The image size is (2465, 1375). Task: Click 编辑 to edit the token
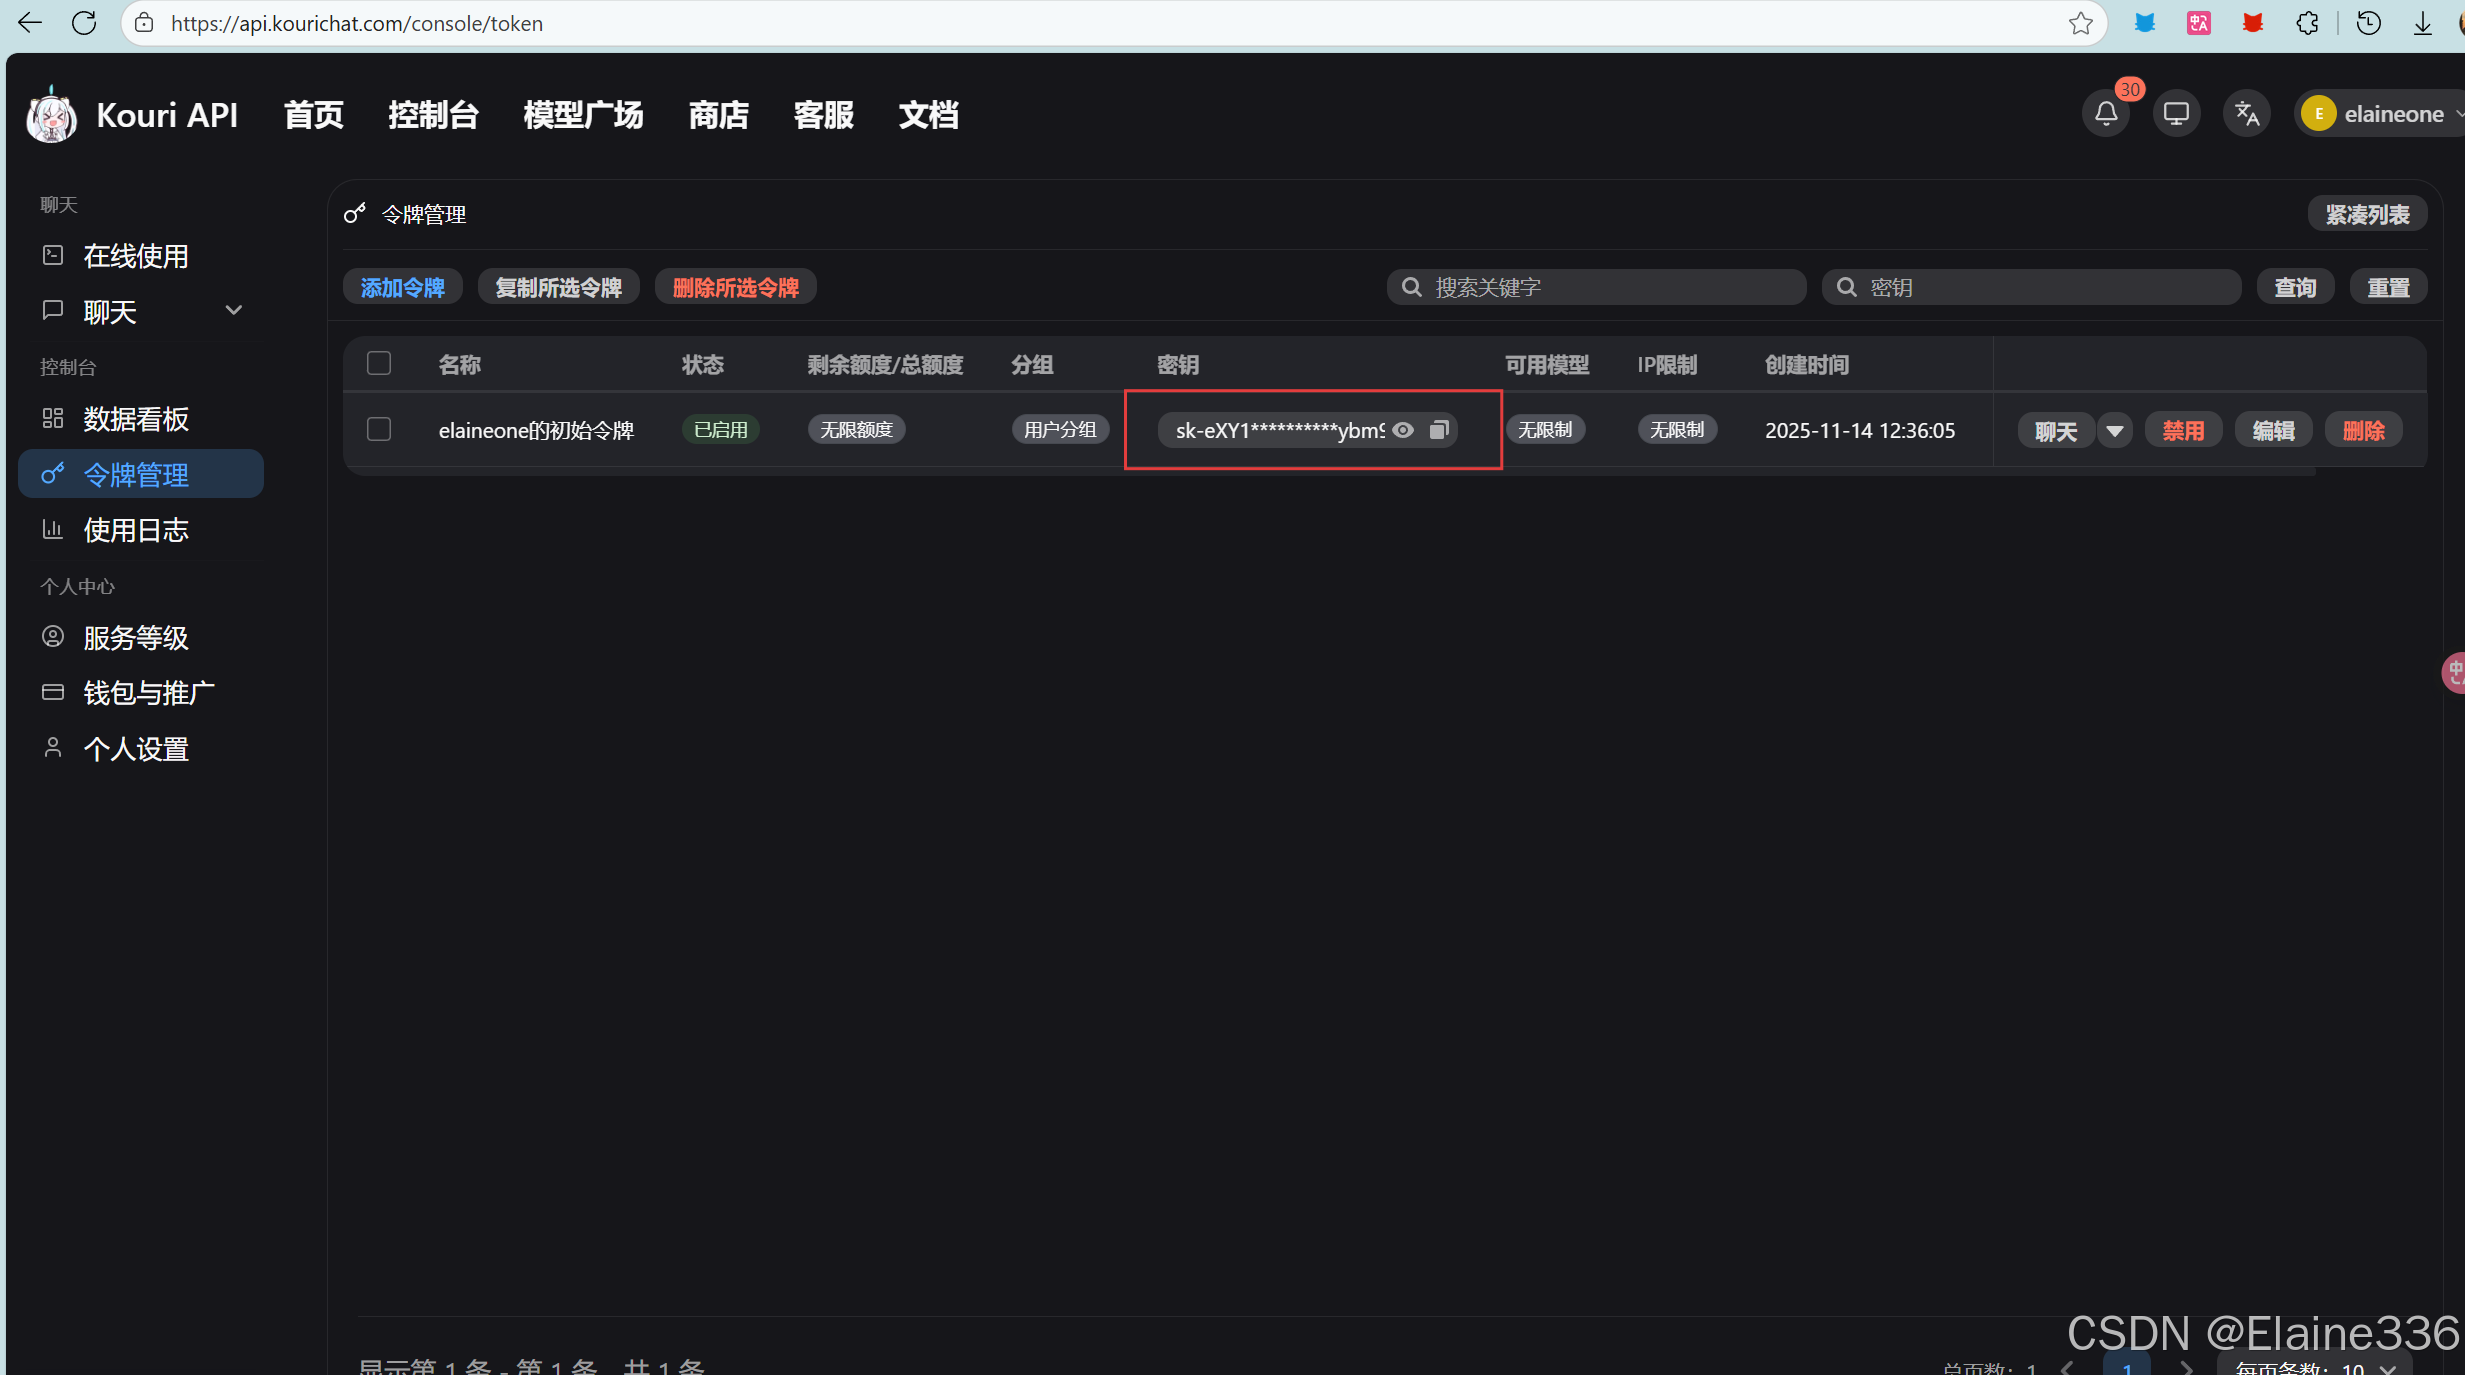pos(2273,429)
